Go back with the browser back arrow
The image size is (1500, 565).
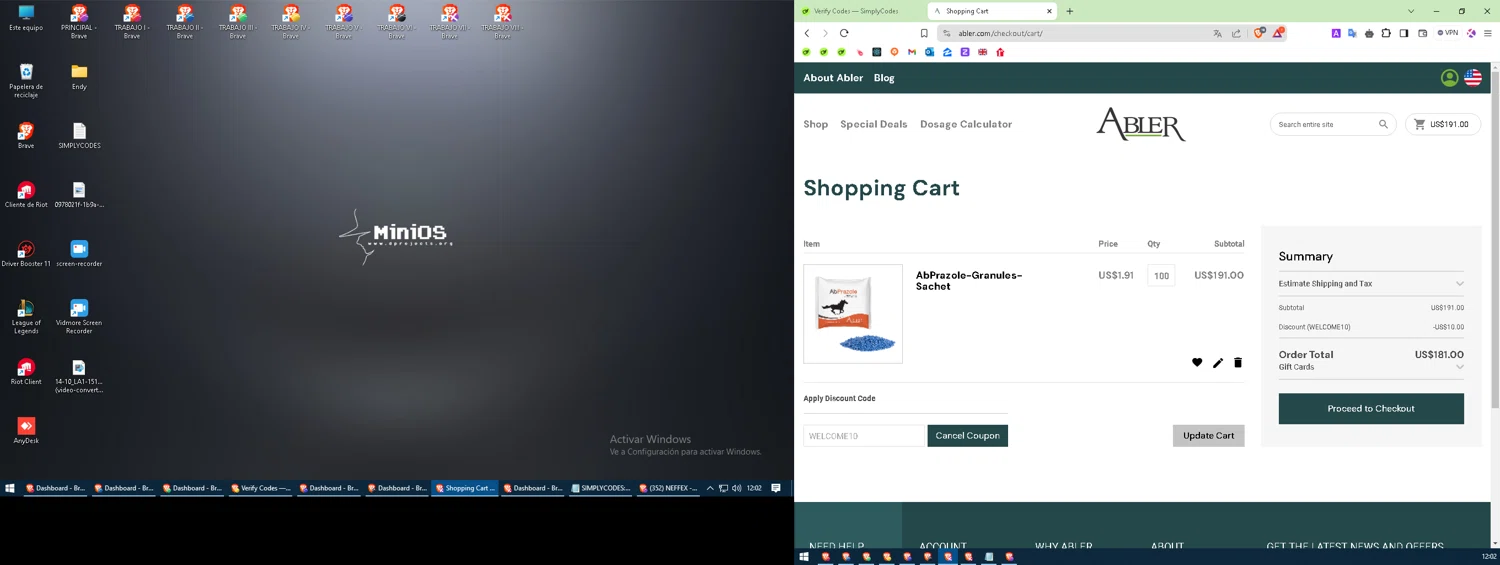click(x=807, y=33)
